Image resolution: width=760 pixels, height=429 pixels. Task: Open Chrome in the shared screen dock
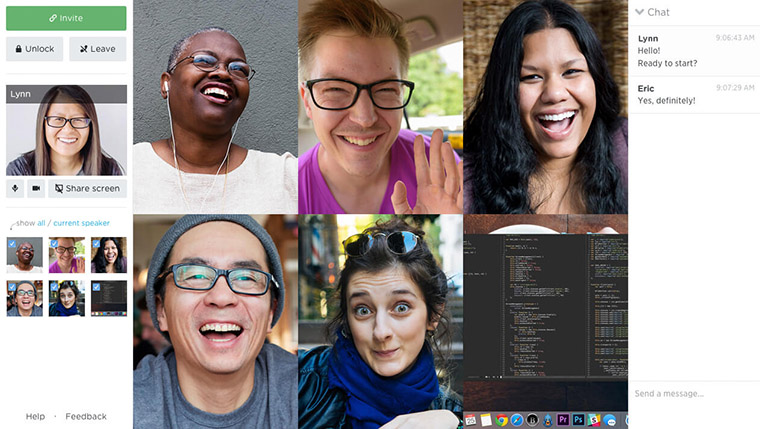click(502, 420)
